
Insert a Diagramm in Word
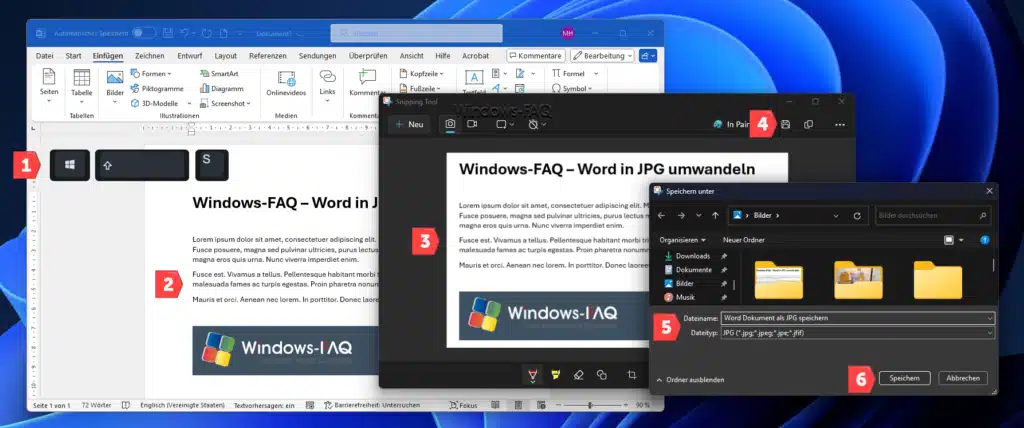(221, 89)
